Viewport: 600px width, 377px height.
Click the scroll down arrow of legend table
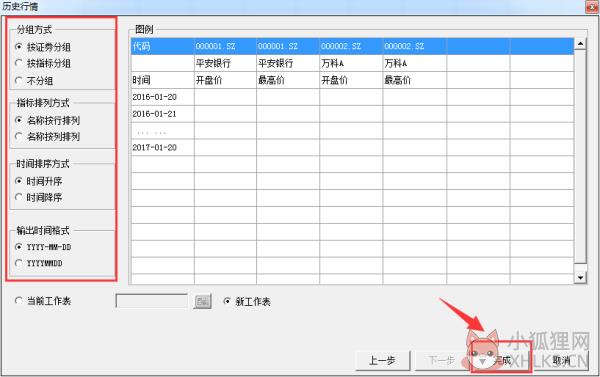pos(580,277)
